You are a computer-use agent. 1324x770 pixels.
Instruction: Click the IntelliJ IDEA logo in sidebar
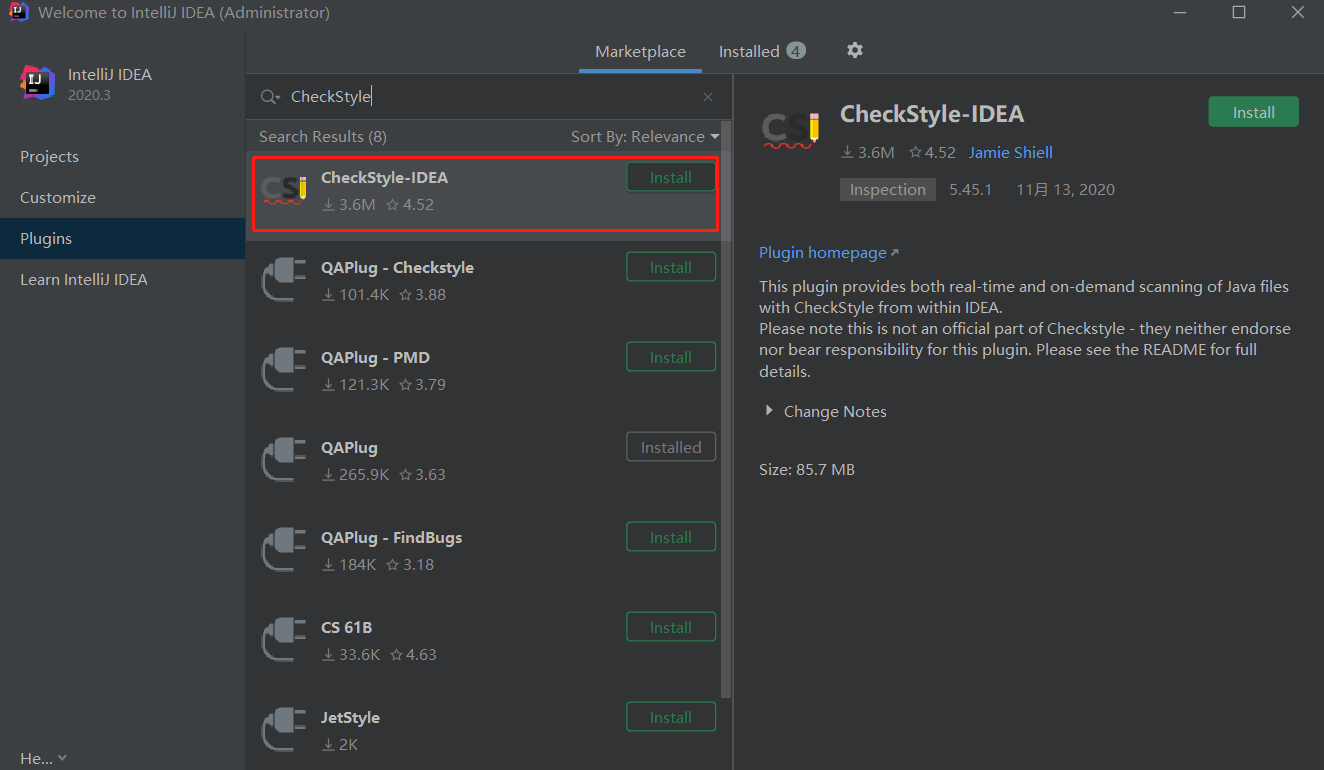pyautogui.click(x=38, y=83)
